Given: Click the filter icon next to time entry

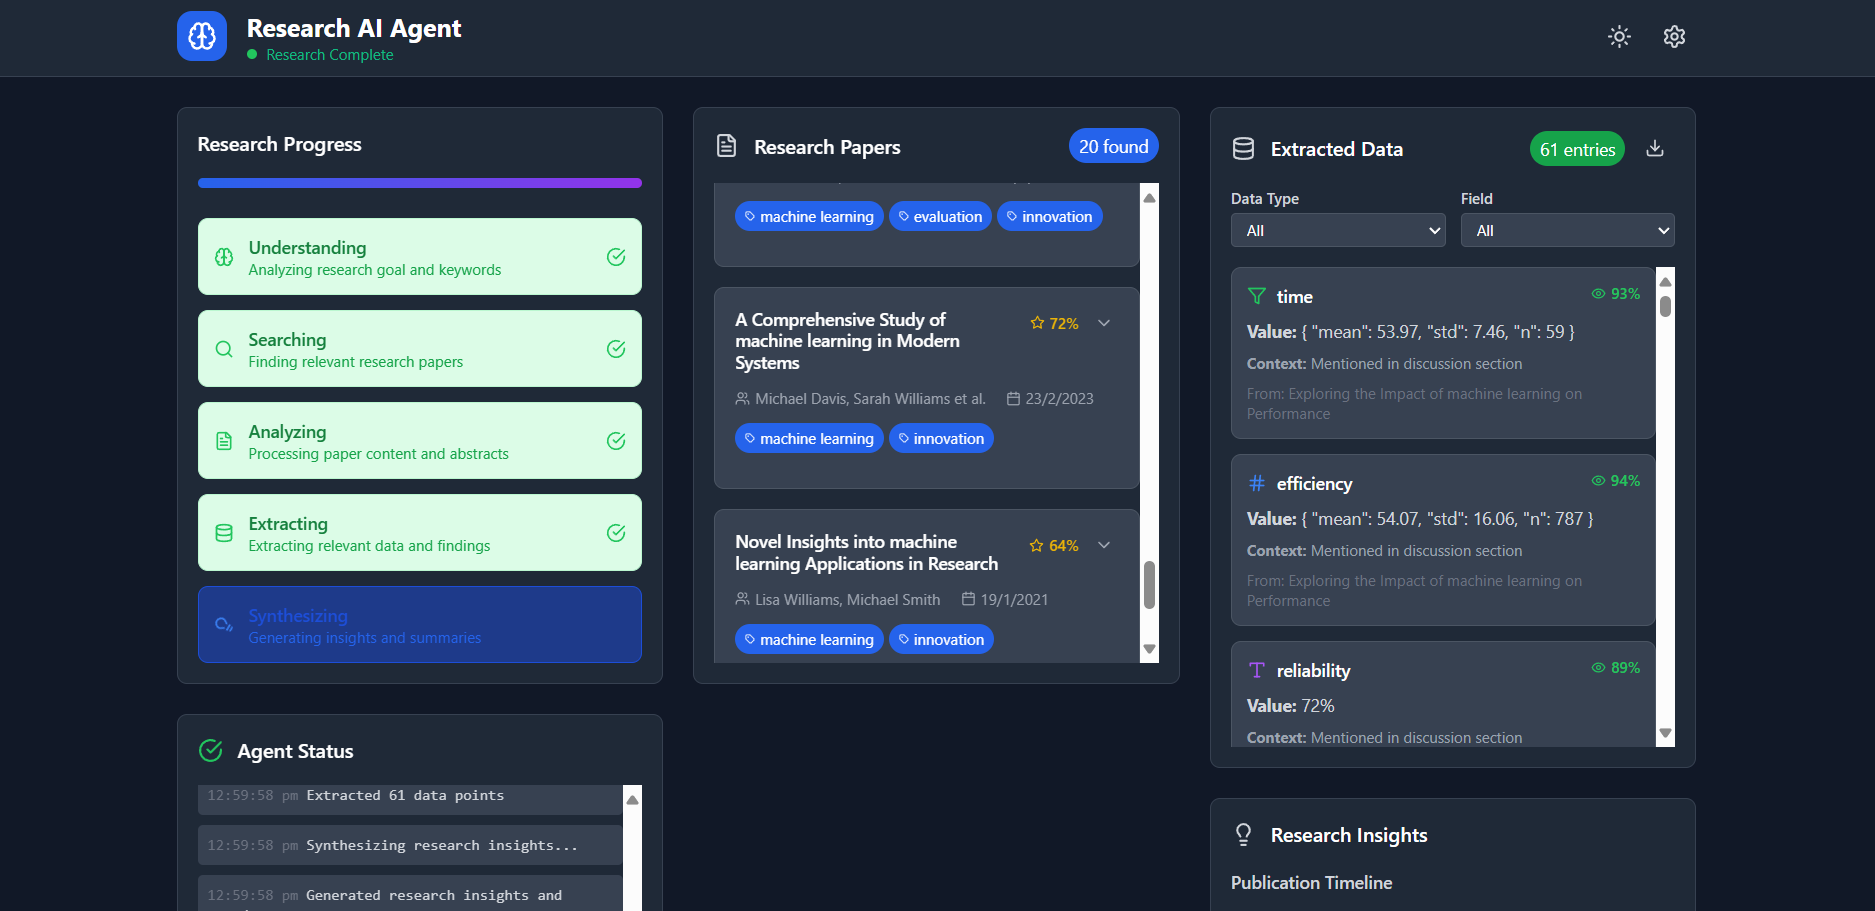Looking at the screenshot, I should [x=1256, y=295].
